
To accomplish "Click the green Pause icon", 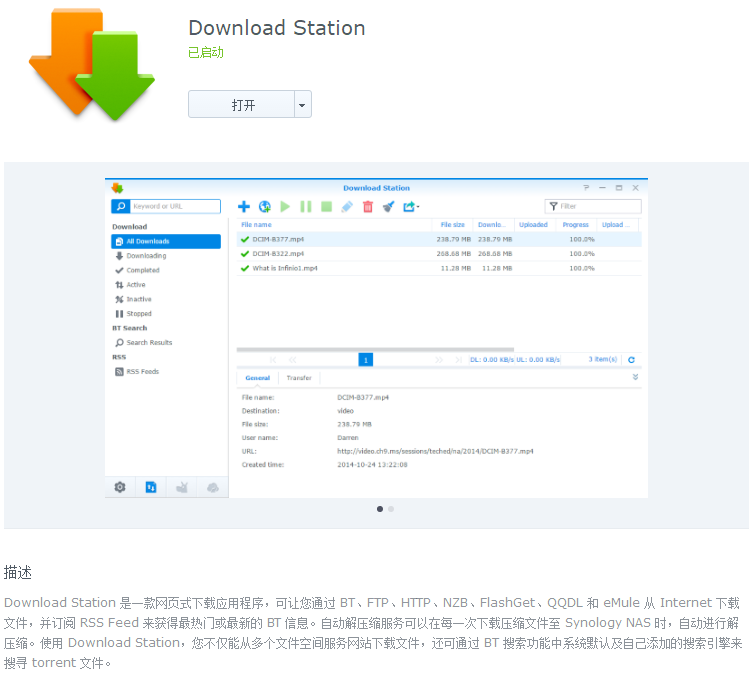I will tap(306, 207).
